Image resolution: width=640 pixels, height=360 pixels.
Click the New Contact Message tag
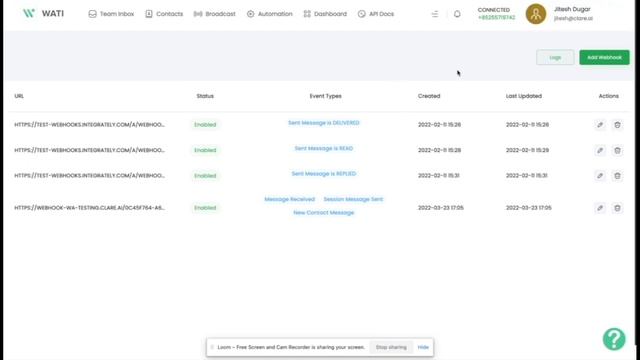[x=324, y=213]
